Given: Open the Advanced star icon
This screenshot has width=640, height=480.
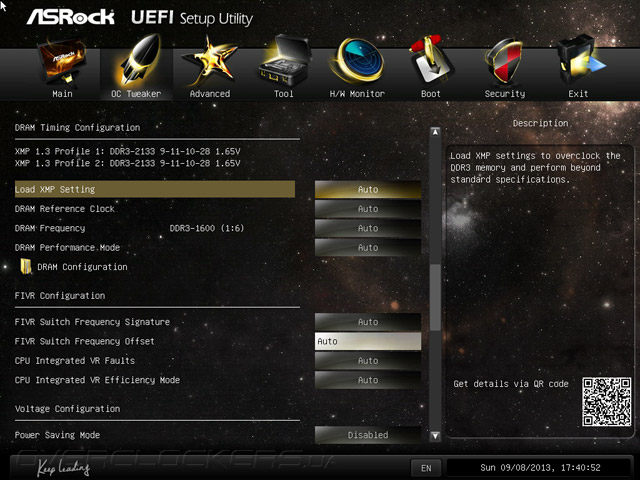Looking at the screenshot, I should click(x=210, y=61).
